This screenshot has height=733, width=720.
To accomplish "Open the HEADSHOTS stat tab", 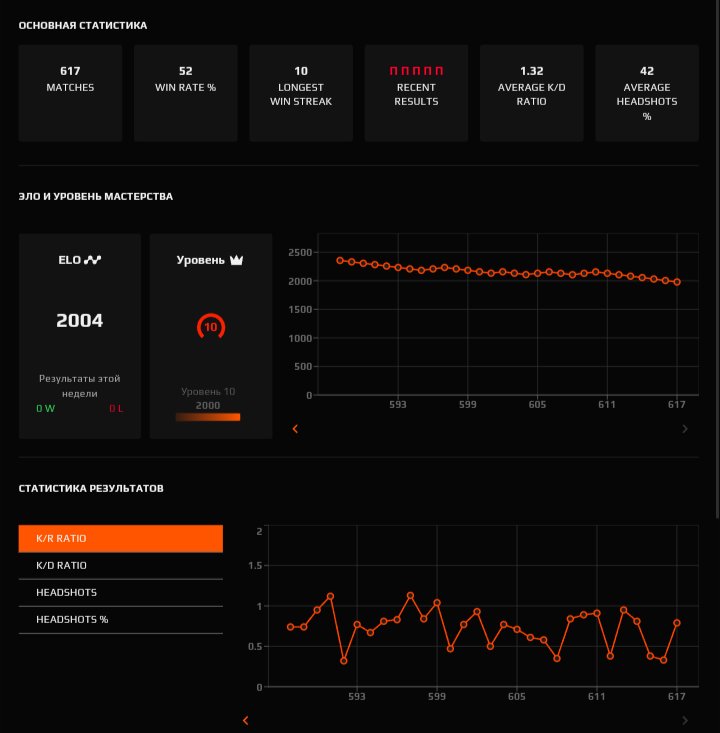I will pyautogui.click(x=121, y=593).
